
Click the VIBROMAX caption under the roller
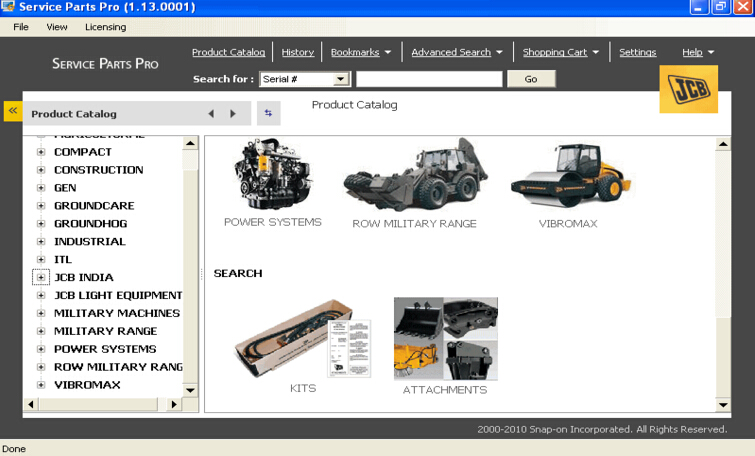(x=568, y=224)
